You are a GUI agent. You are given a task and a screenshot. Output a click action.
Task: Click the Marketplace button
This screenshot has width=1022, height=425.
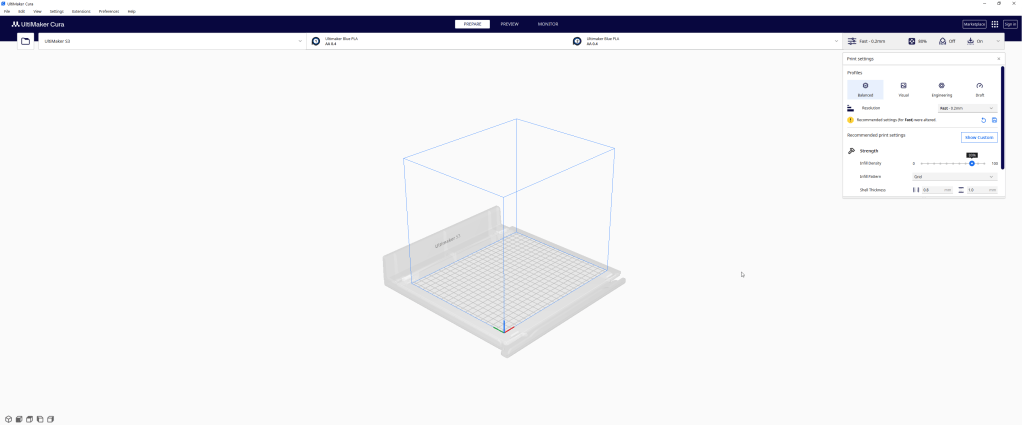point(974,24)
